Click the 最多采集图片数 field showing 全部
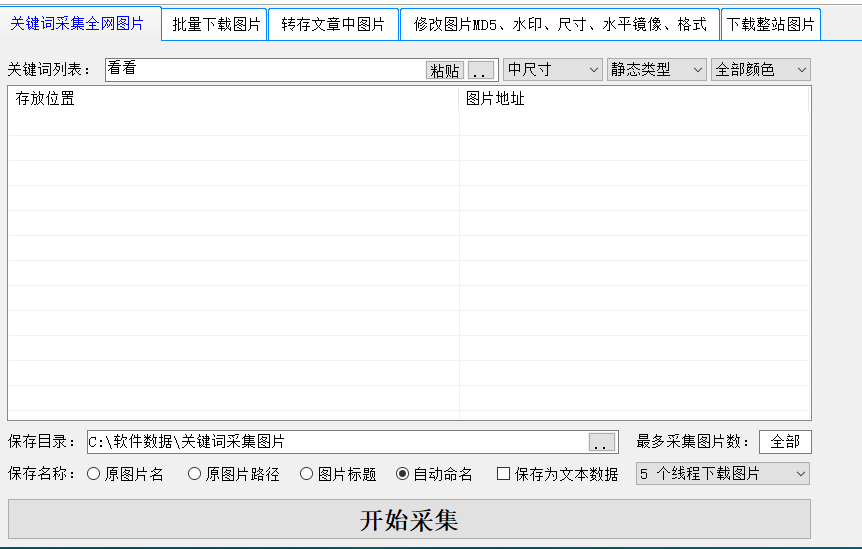 click(785, 442)
